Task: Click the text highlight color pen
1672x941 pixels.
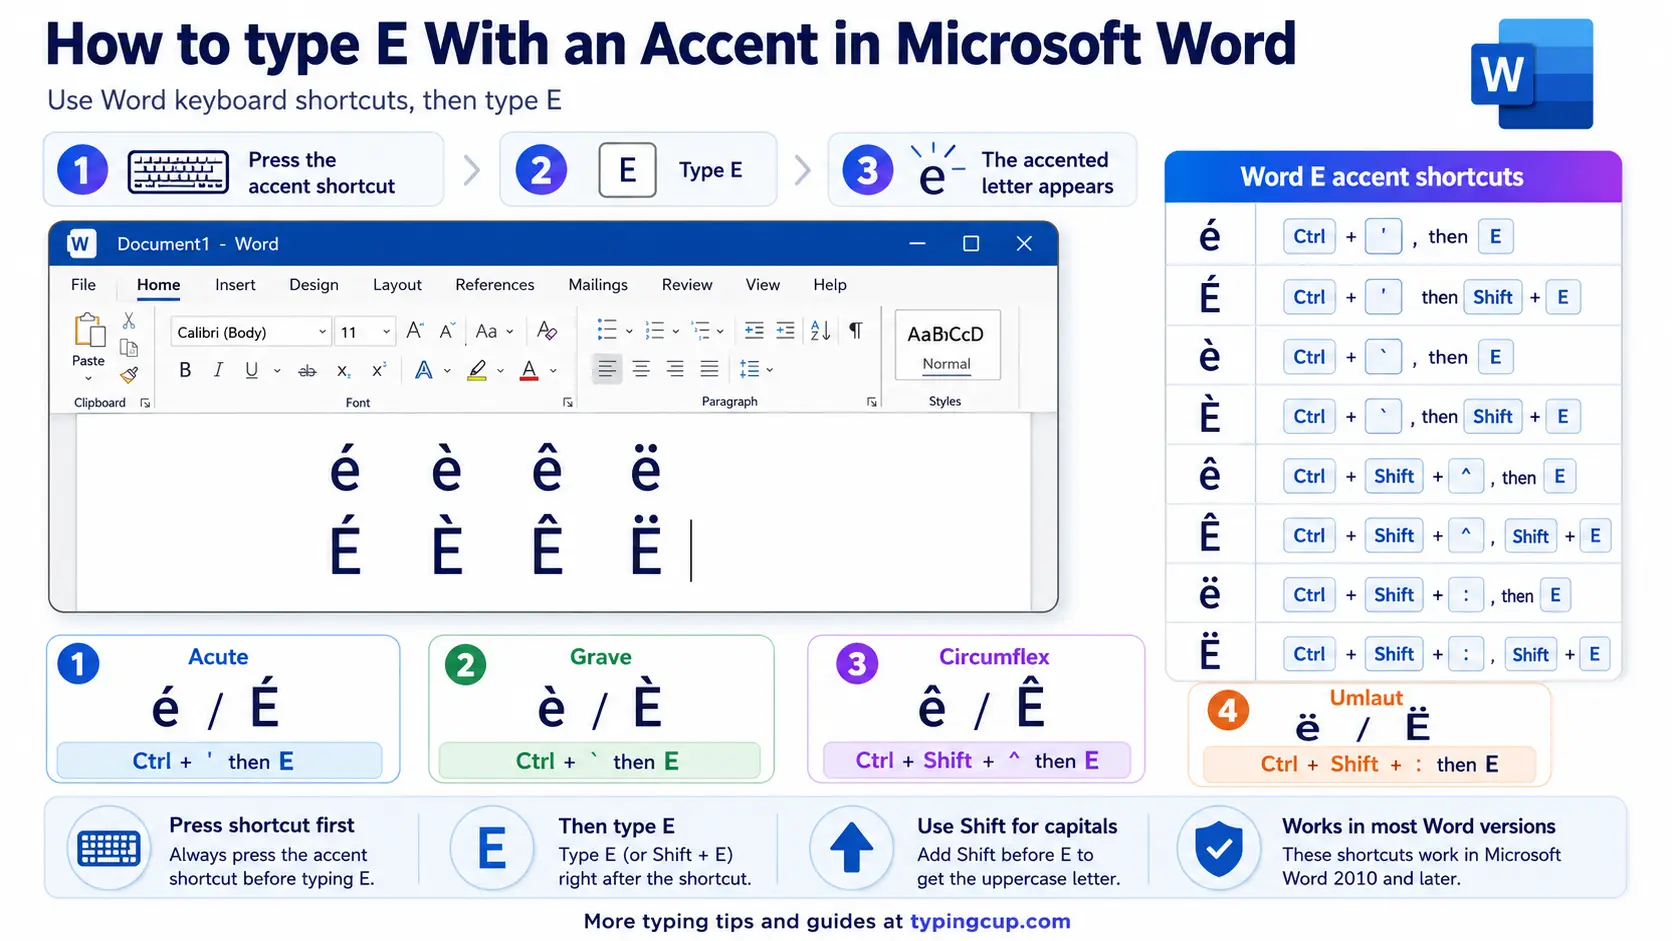Action: [478, 371]
